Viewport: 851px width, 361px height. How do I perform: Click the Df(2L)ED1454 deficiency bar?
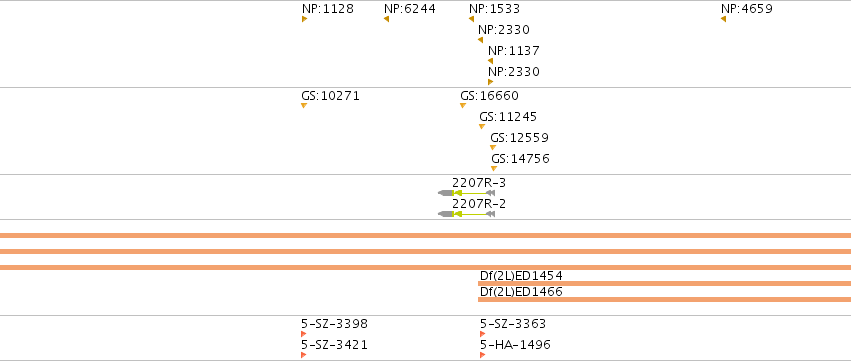(664, 283)
